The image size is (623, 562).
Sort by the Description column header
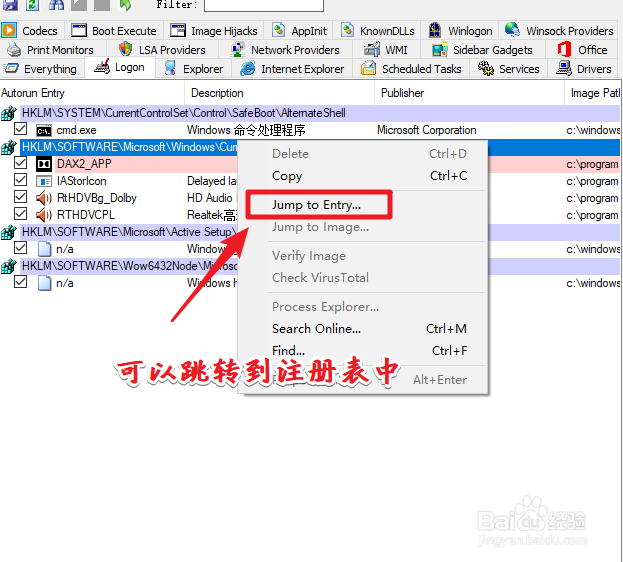[279, 93]
